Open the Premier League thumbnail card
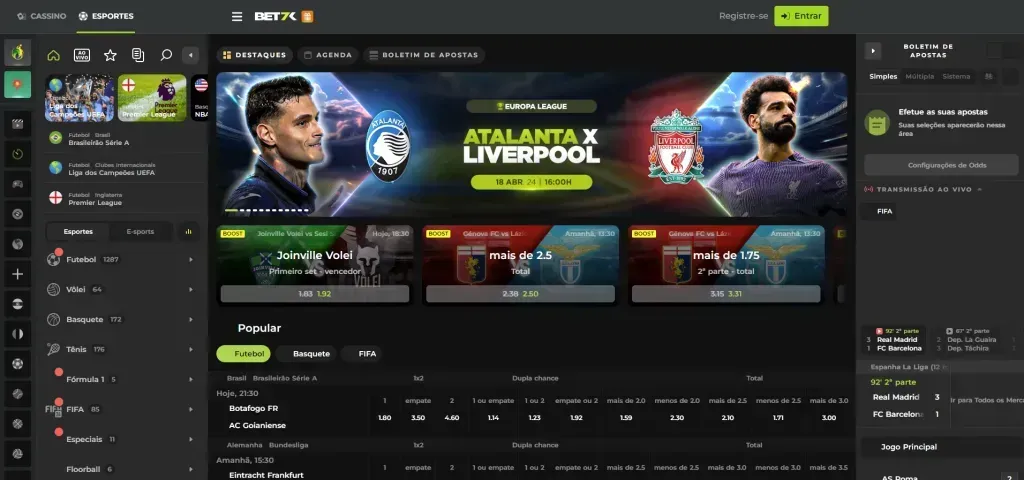Screen dimensions: 1024x480 (x=152, y=98)
